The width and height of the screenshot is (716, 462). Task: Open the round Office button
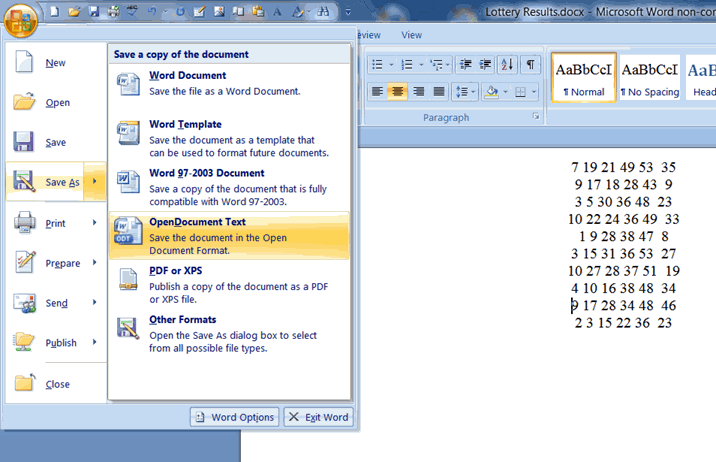click(x=20, y=20)
